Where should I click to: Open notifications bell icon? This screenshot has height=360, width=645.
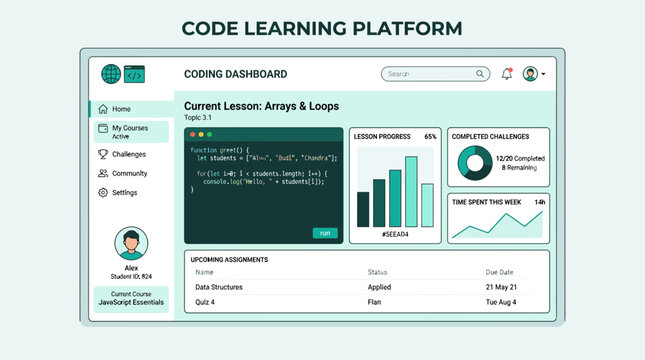pos(507,74)
